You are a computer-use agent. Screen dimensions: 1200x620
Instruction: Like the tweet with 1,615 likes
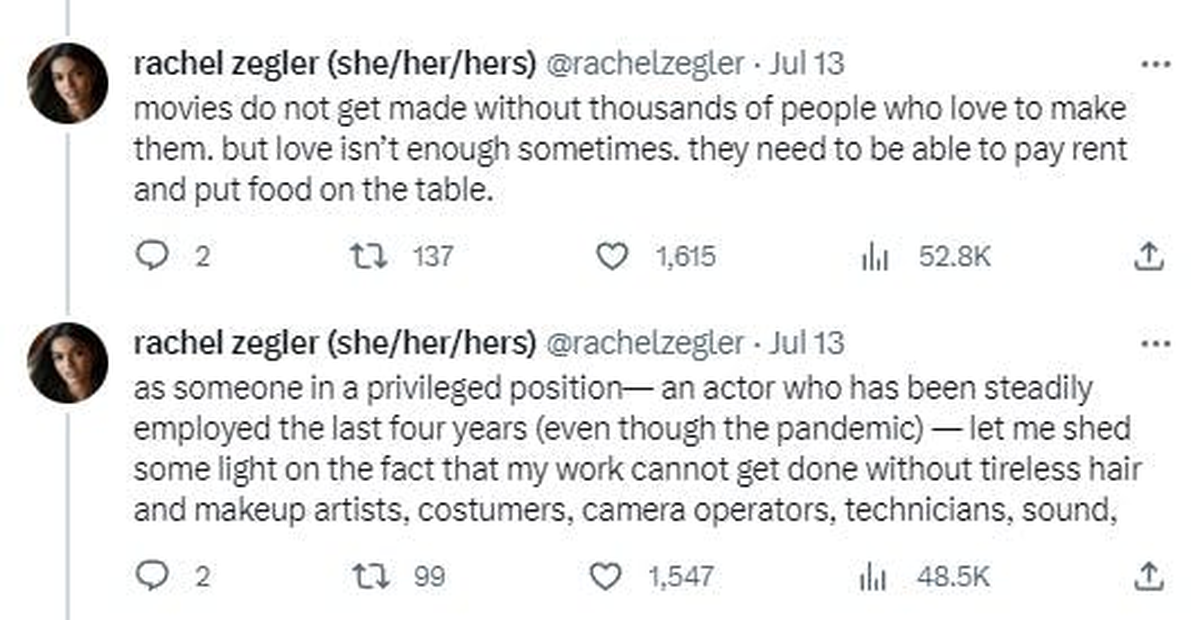pyautogui.click(x=610, y=257)
